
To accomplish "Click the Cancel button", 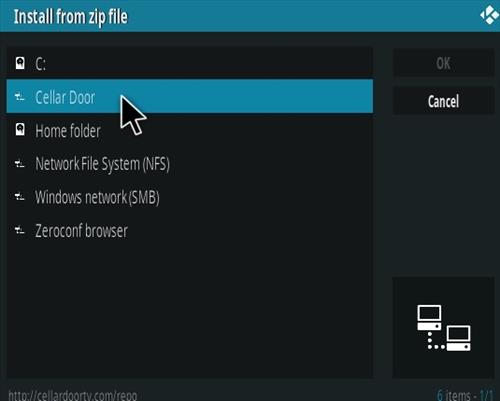I will (443, 101).
